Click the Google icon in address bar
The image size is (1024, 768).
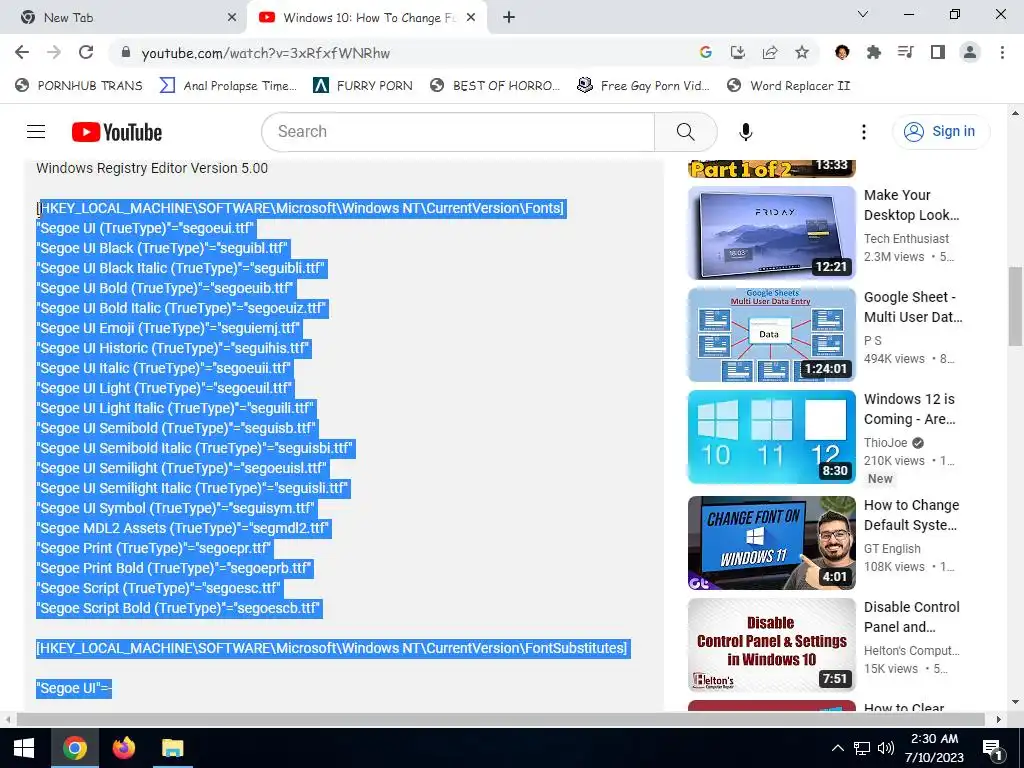pyautogui.click(x=705, y=52)
